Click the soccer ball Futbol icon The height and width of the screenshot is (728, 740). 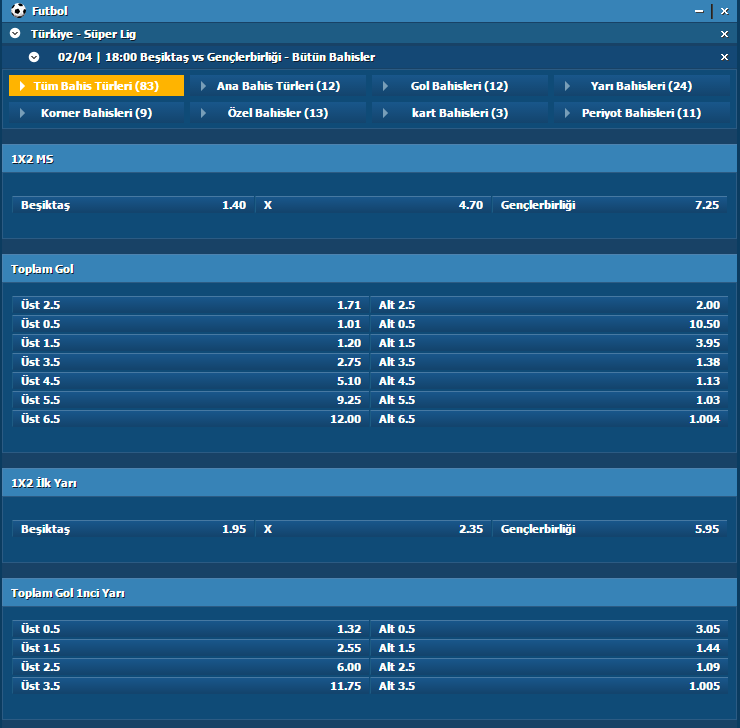click(x=18, y=10)
